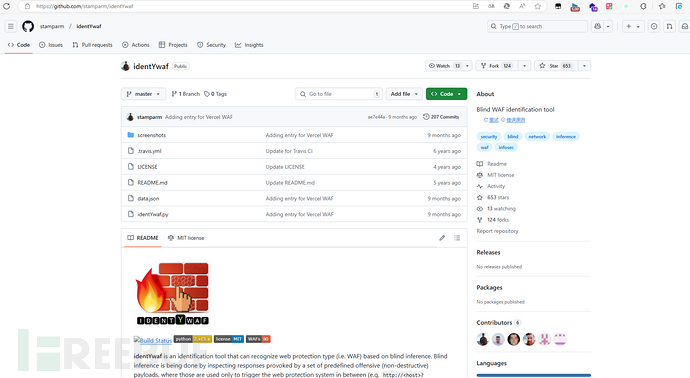This screenshot has height=378, width=690.
Task: Expand the Fork options dropdown arrow
Action: pyautogui.click(x=524, y=66)
